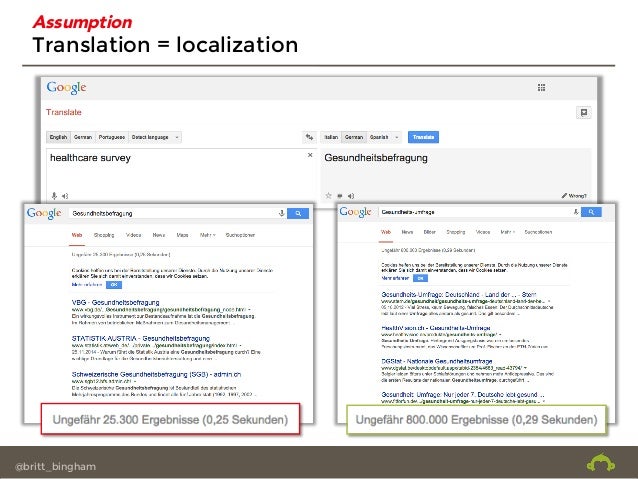Open 'DGStat - Nationale Gesundheitsumfrage' result
Viewport: 638px width, 479px height.
437,361
